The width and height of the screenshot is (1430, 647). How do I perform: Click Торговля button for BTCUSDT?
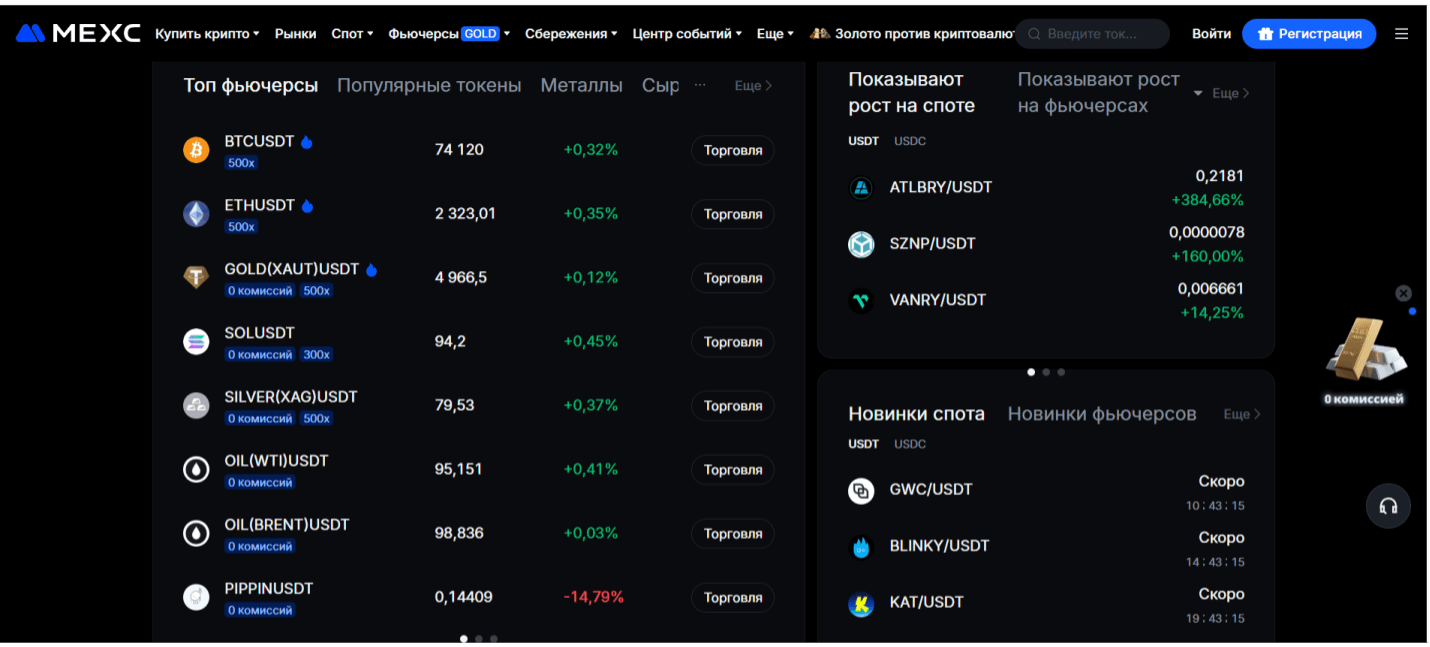coord(733,151)
